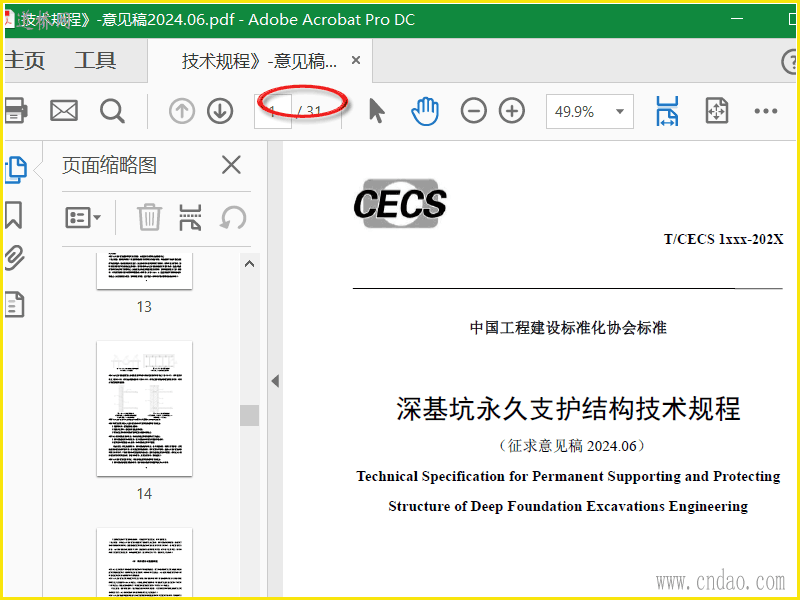Open Page Thumbnails sidebar icon
The width and height of the screenshot is (800, 600).
[x=16, y=169]
